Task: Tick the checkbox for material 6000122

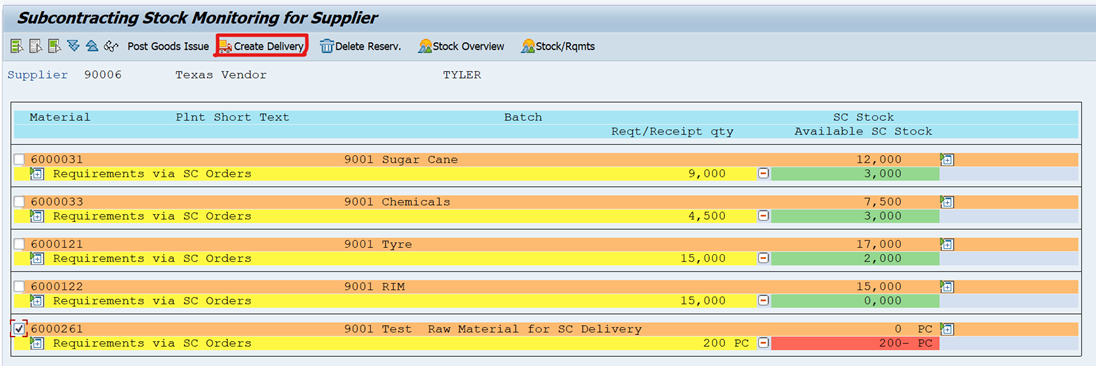Action: pos(19,286)
